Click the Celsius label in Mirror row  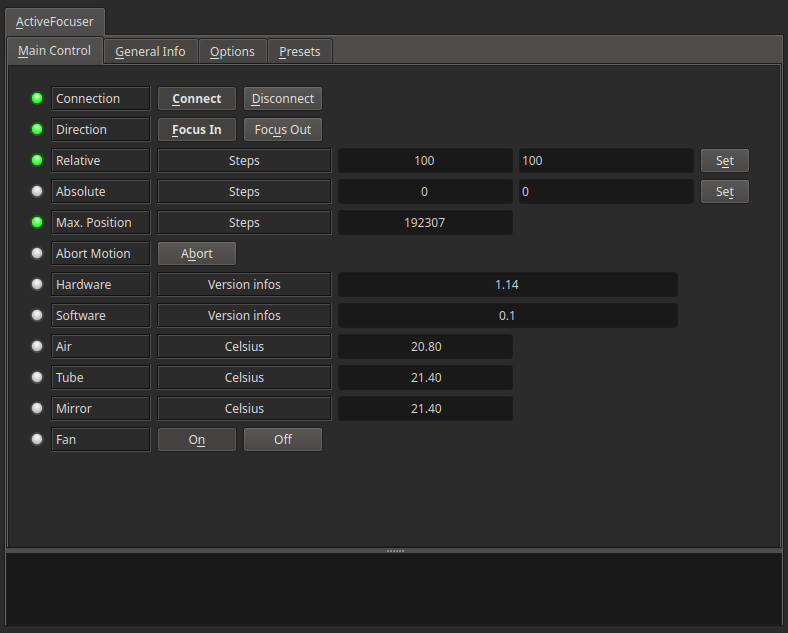tap(244, 408)
